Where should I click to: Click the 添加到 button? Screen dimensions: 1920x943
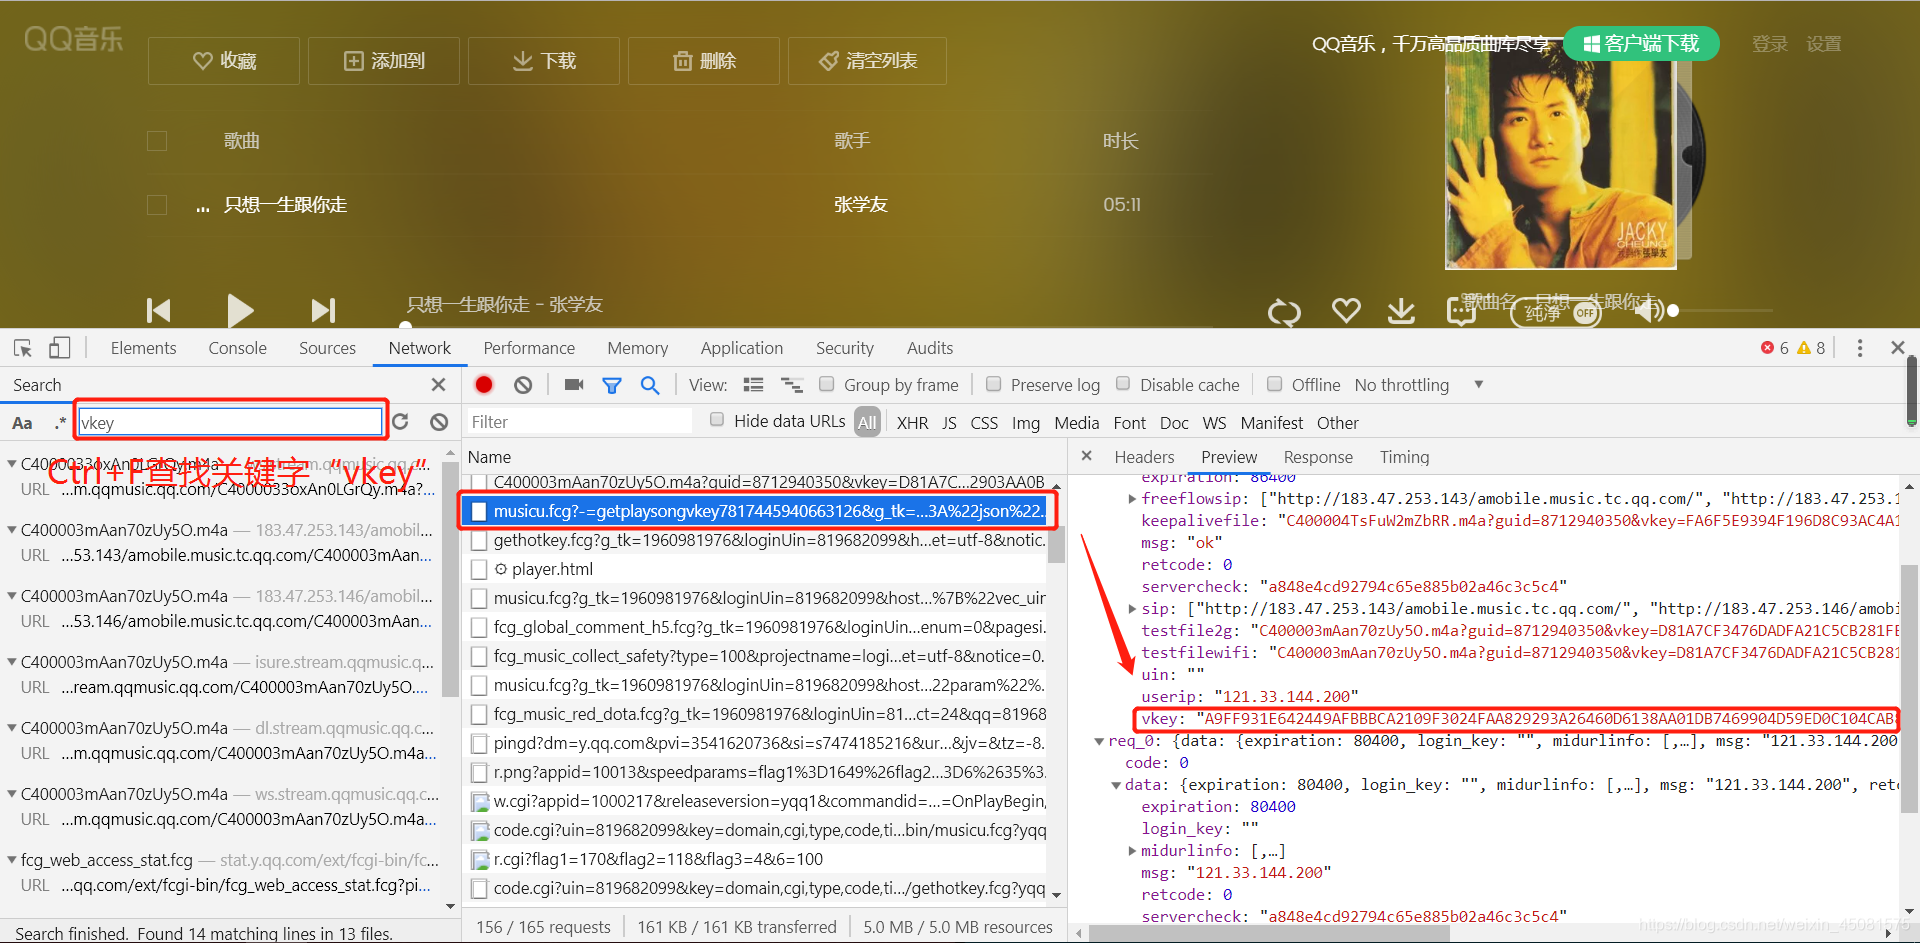[x=384, y=61]
